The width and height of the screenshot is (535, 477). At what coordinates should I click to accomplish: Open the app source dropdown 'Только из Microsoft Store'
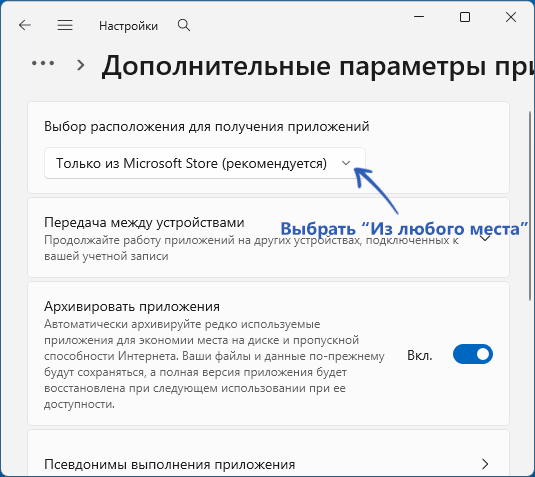point(205,163)
